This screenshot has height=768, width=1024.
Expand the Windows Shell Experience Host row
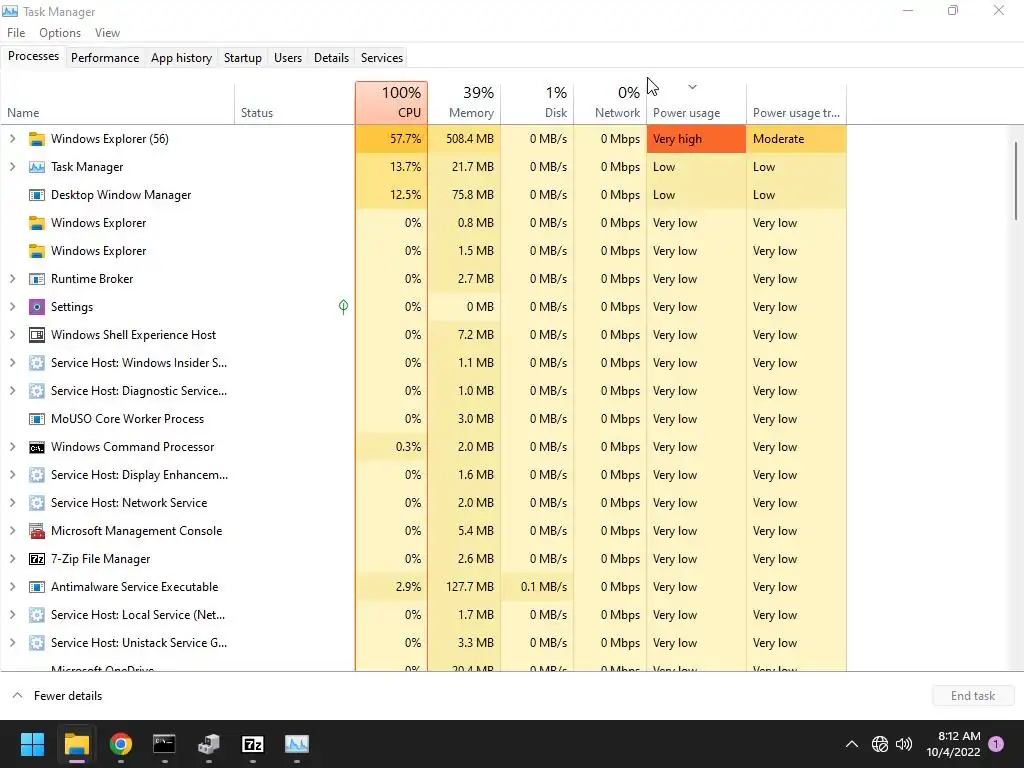(12, 335)
